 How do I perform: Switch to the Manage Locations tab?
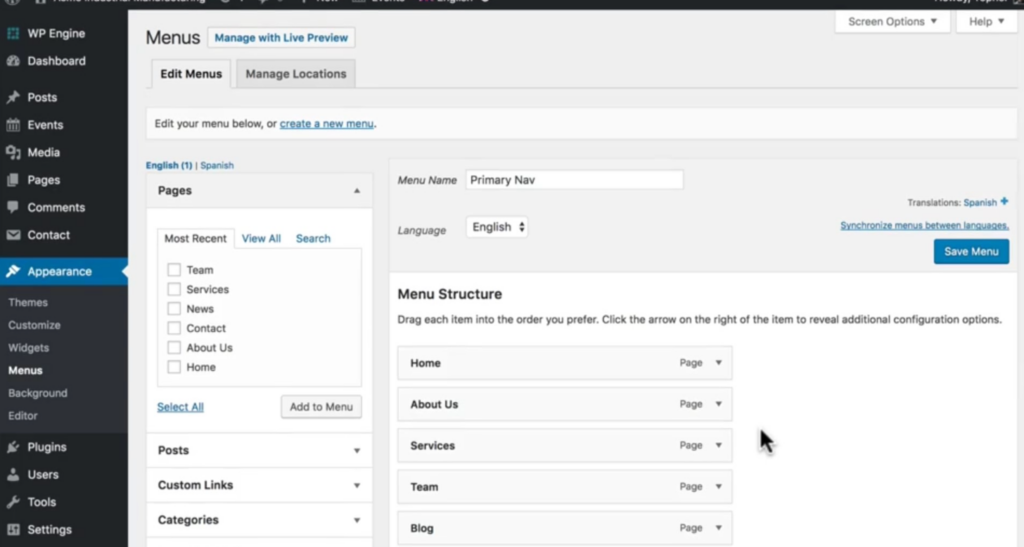[296, 74]
